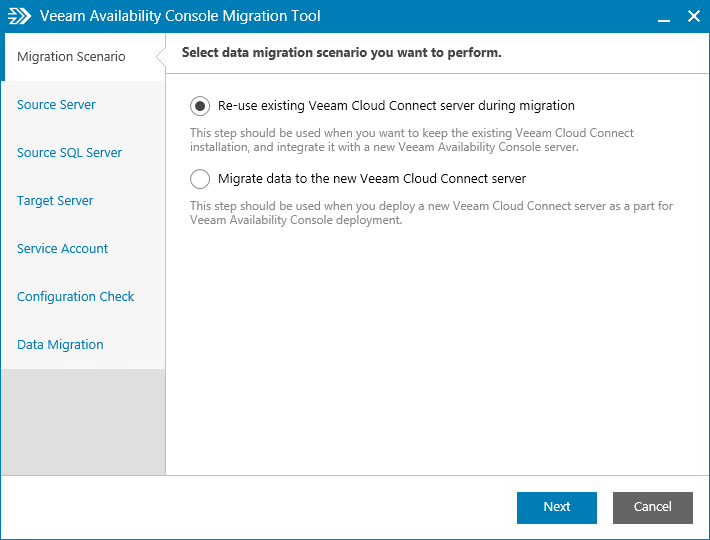Close the Migration Tool window
Viewport: 710px width, 540px height.
693,17
